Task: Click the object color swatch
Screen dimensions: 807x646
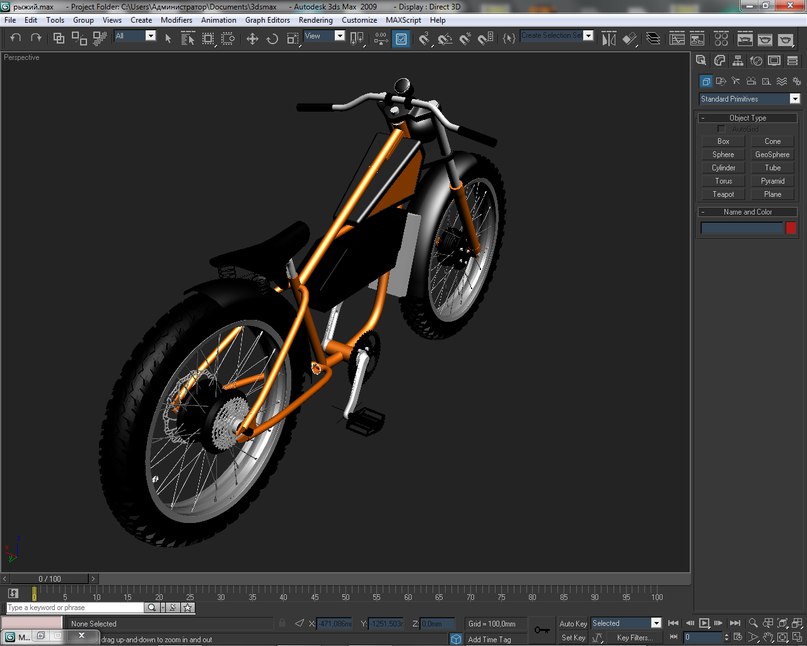Action: [791, 228]
